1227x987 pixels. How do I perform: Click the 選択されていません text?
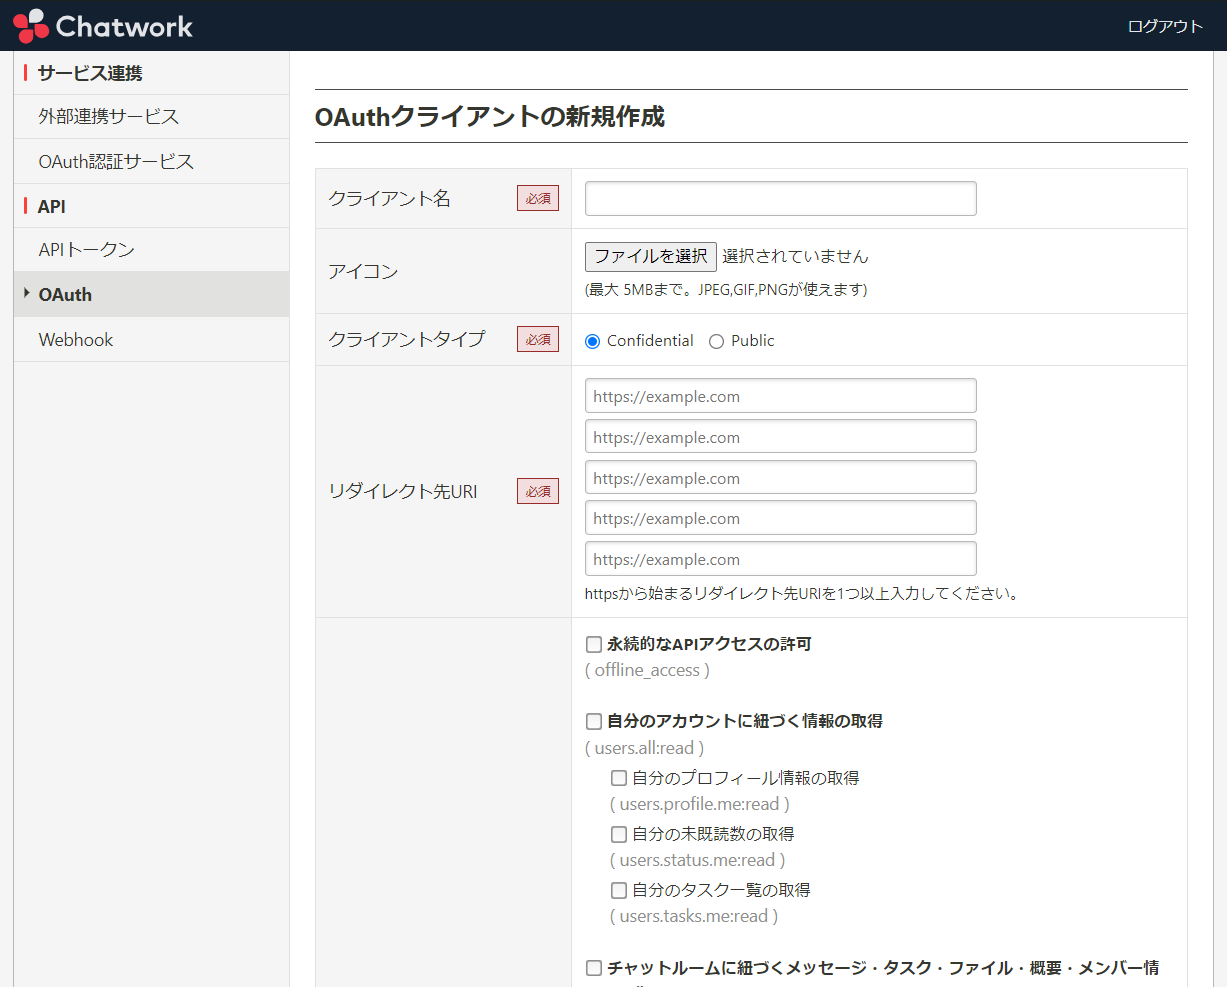pos(795,256)
